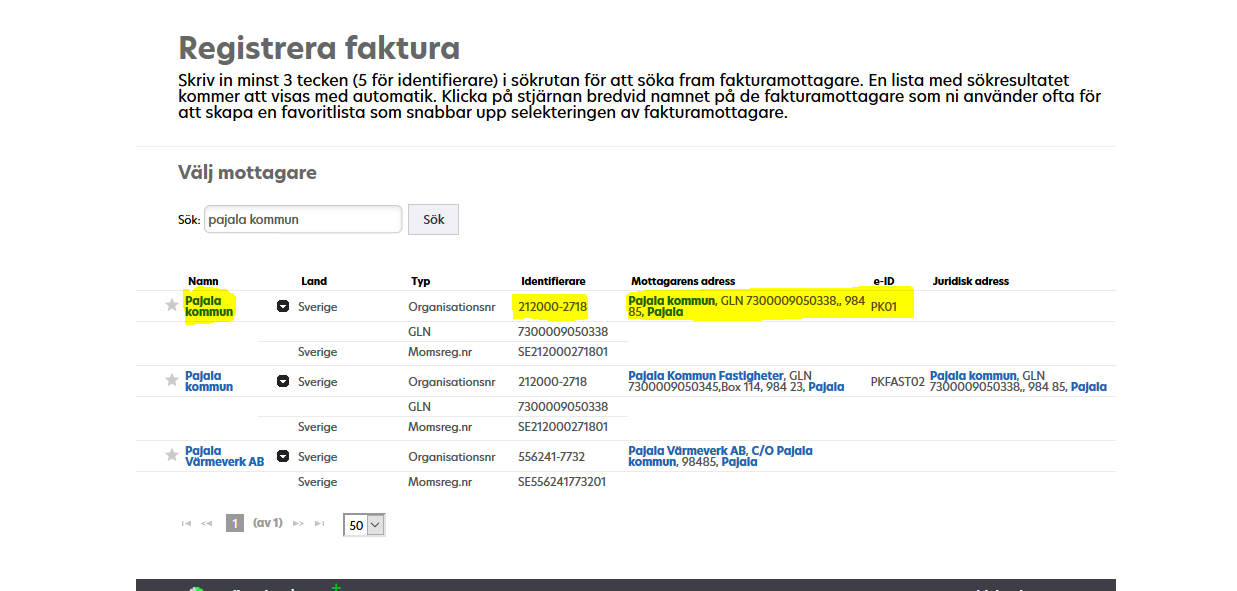1237x591 pixels.
Task: Open Pajala Värmeverk AB, C/O address link
Action: 720,451
